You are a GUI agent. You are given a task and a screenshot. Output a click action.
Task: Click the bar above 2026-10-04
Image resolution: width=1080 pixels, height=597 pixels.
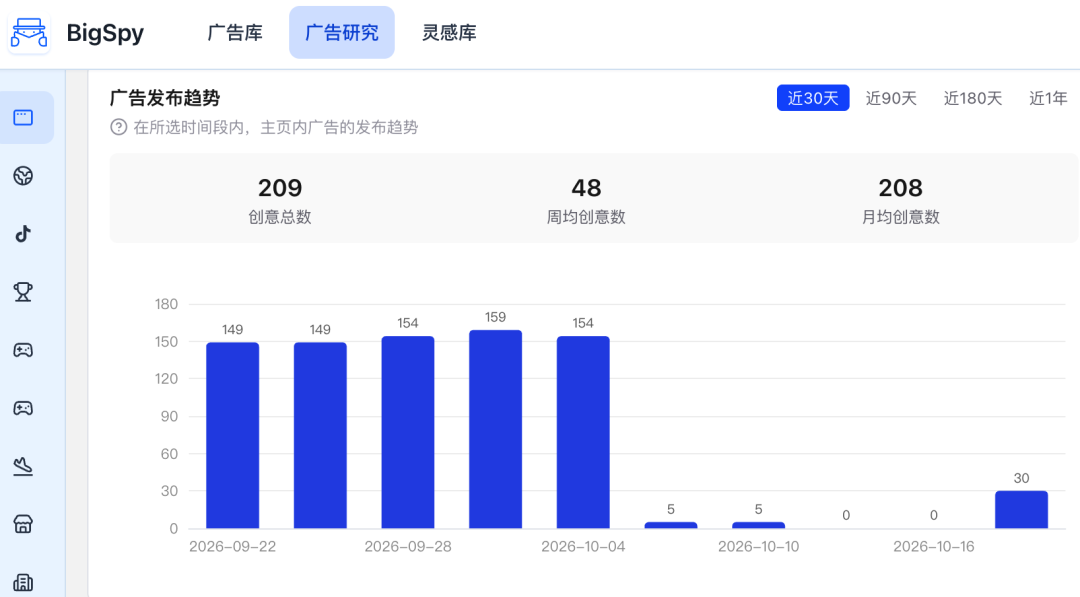pos(583,432)
